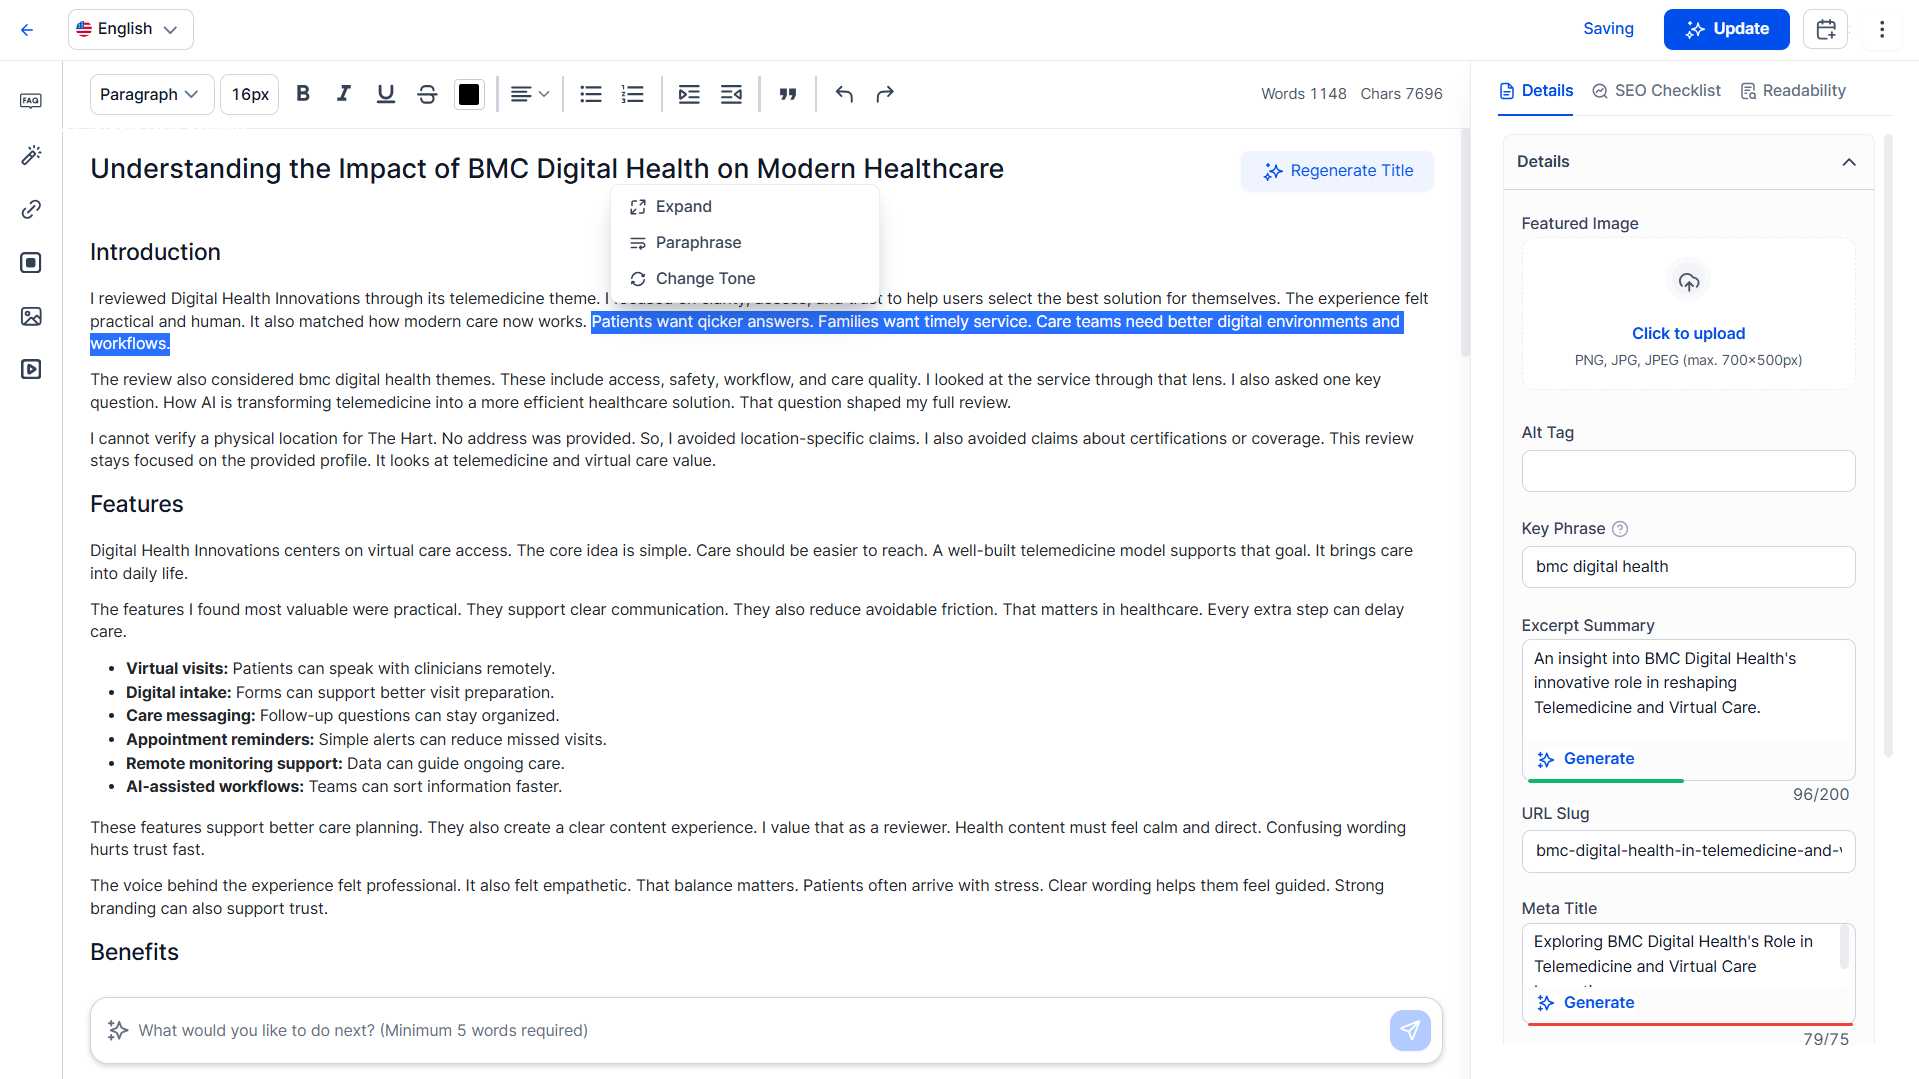Undo the last edit
Image resolution: width=1919 pixels, height=1079 pixels.
click(844, 94)
